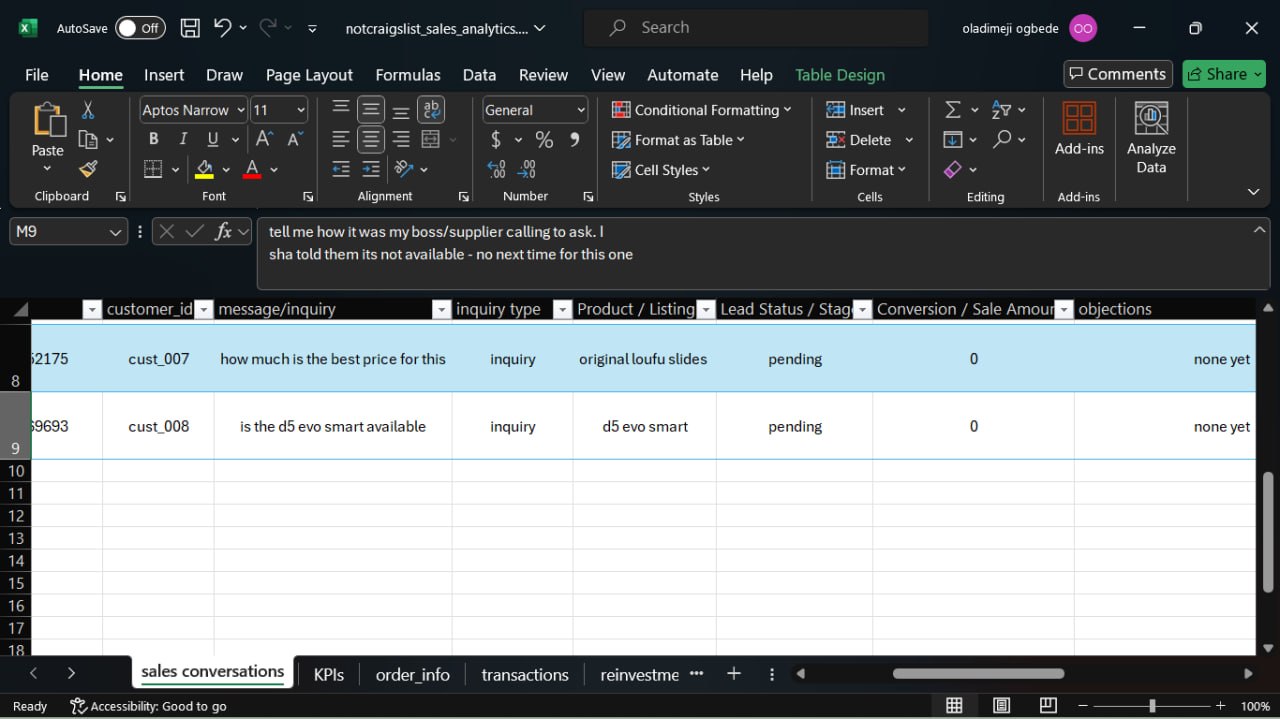Click the AutoSum sigma icon

(x=953, y=110)
